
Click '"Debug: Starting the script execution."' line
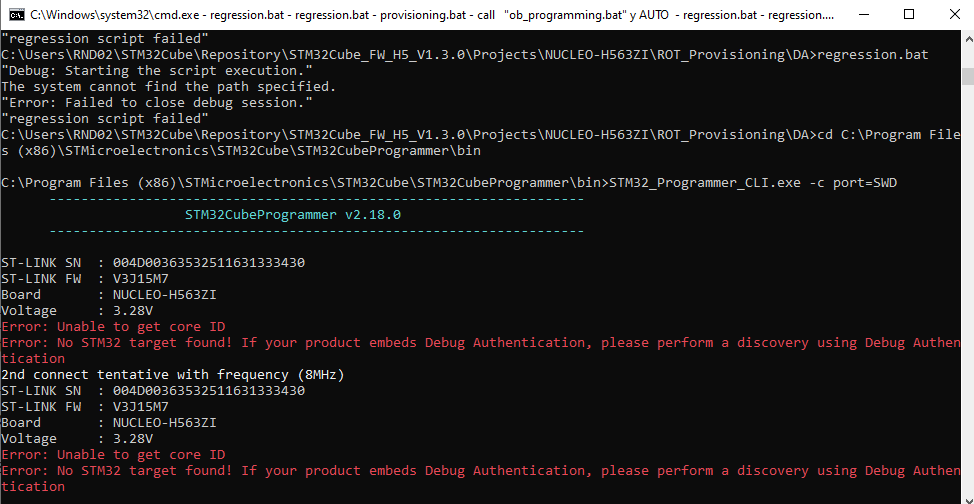pos(157,71)
